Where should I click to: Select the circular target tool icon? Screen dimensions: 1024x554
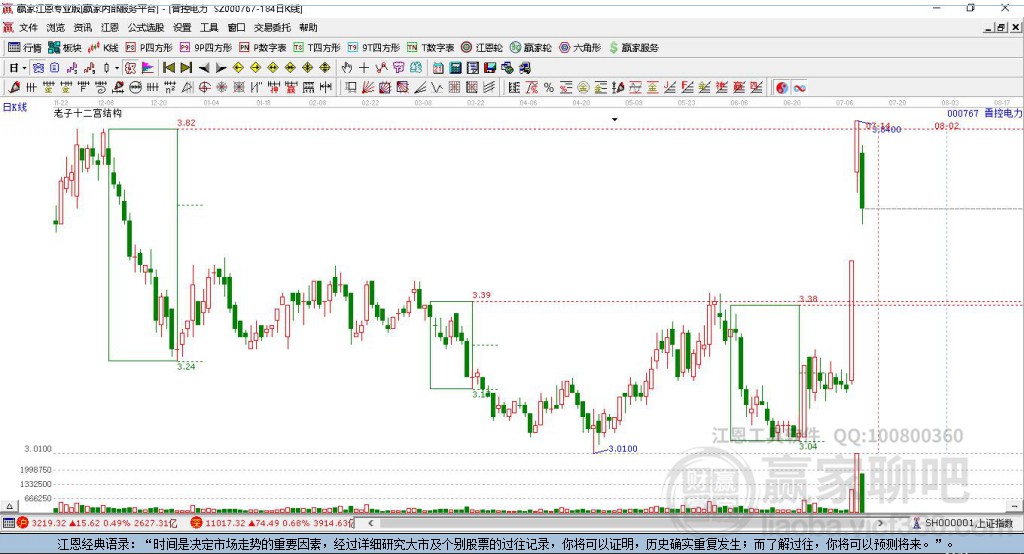(x=204, y=88)
